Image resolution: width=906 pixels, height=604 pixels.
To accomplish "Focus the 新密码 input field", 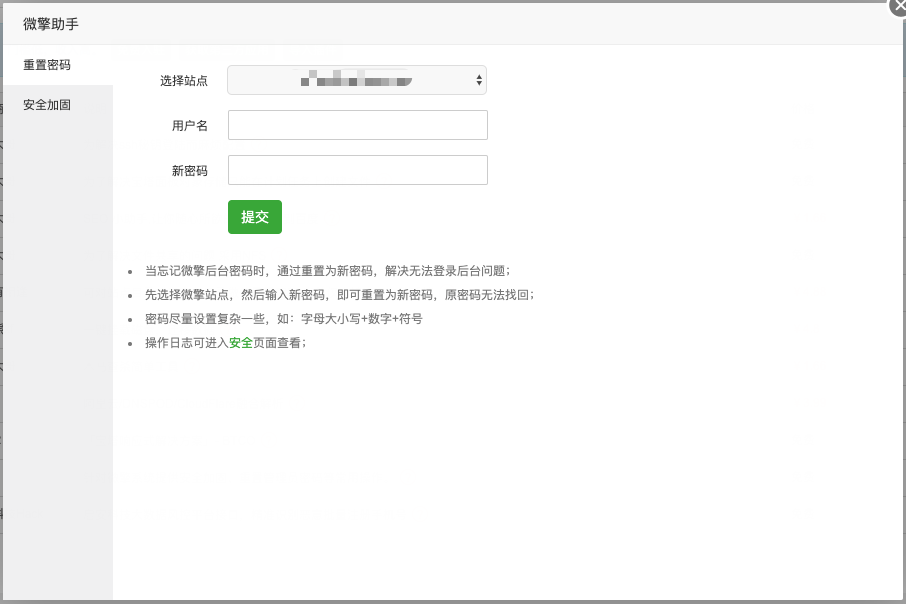I will click(x=358, y=170).
